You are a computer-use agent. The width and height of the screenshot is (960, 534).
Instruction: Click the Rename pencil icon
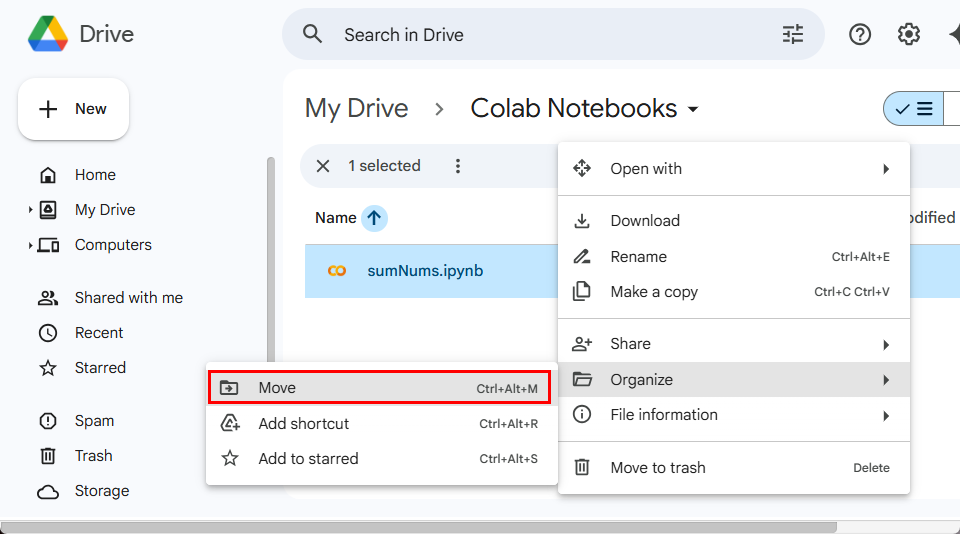click(x=582, y=256)
